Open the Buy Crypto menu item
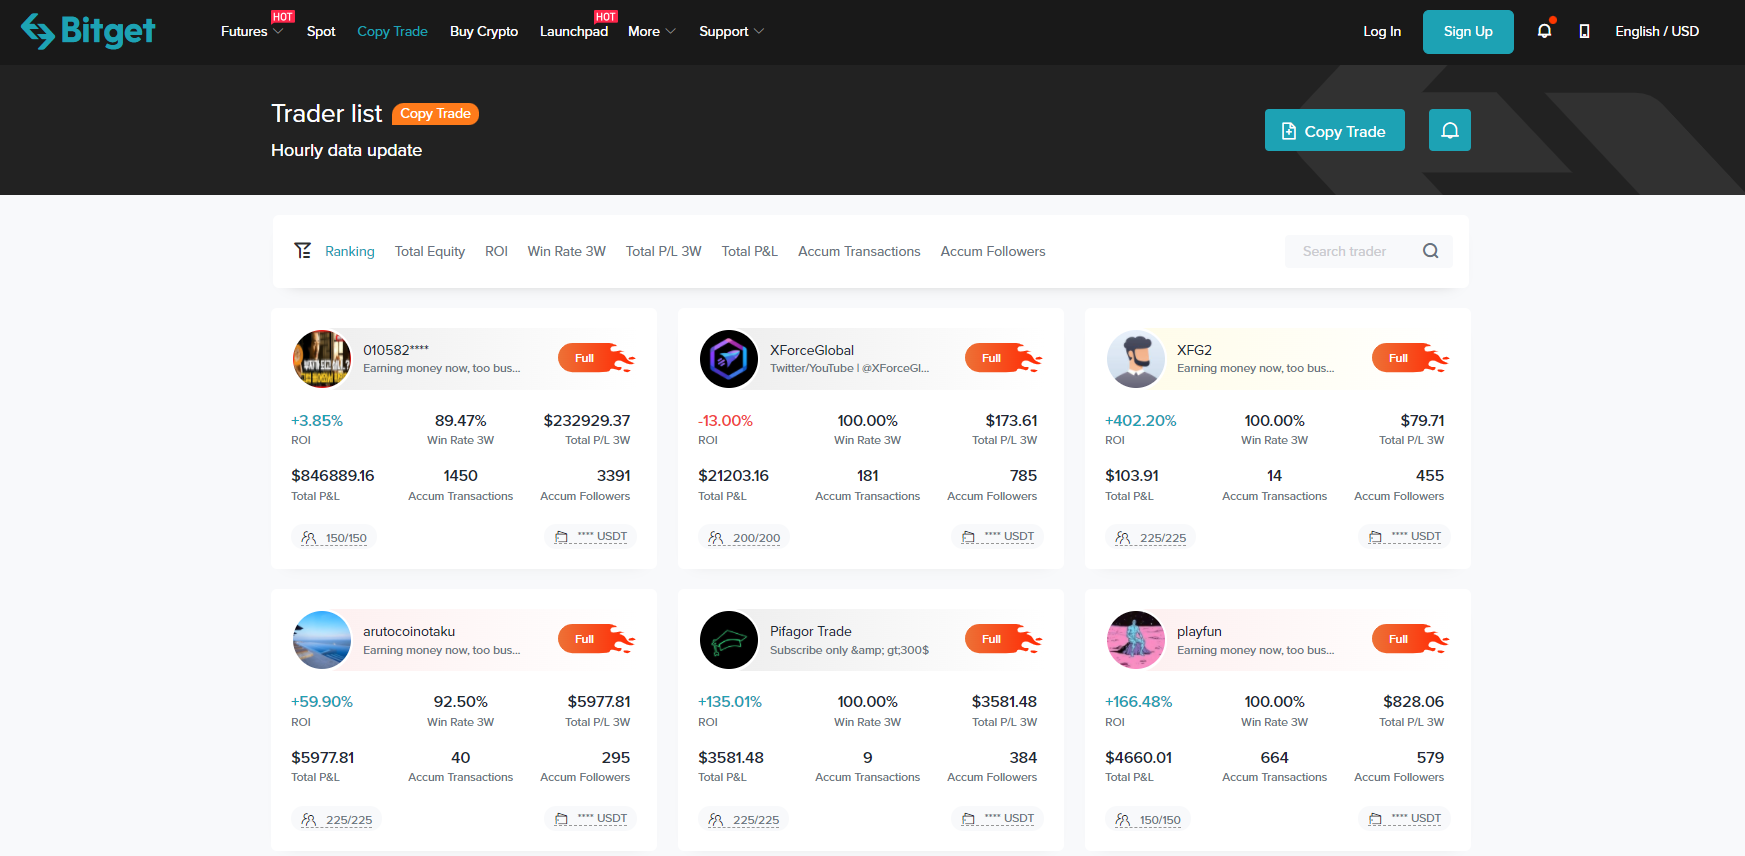The width and height of the screenshot is (1745, 856). click(484, 31)
